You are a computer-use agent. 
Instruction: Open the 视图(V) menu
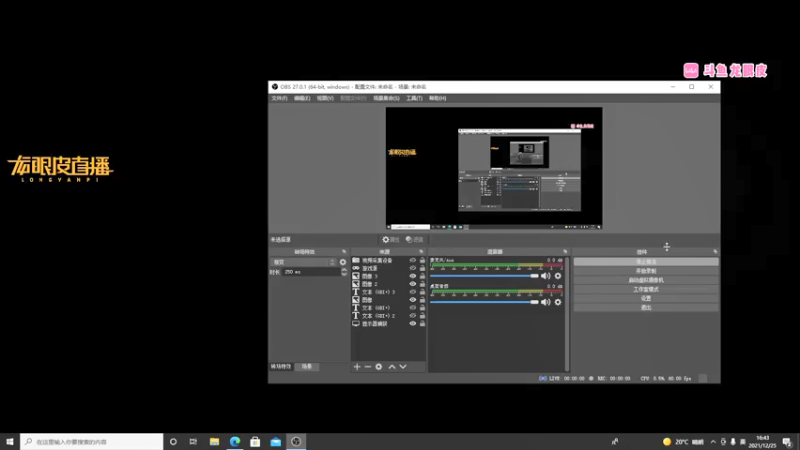point(325,98)
